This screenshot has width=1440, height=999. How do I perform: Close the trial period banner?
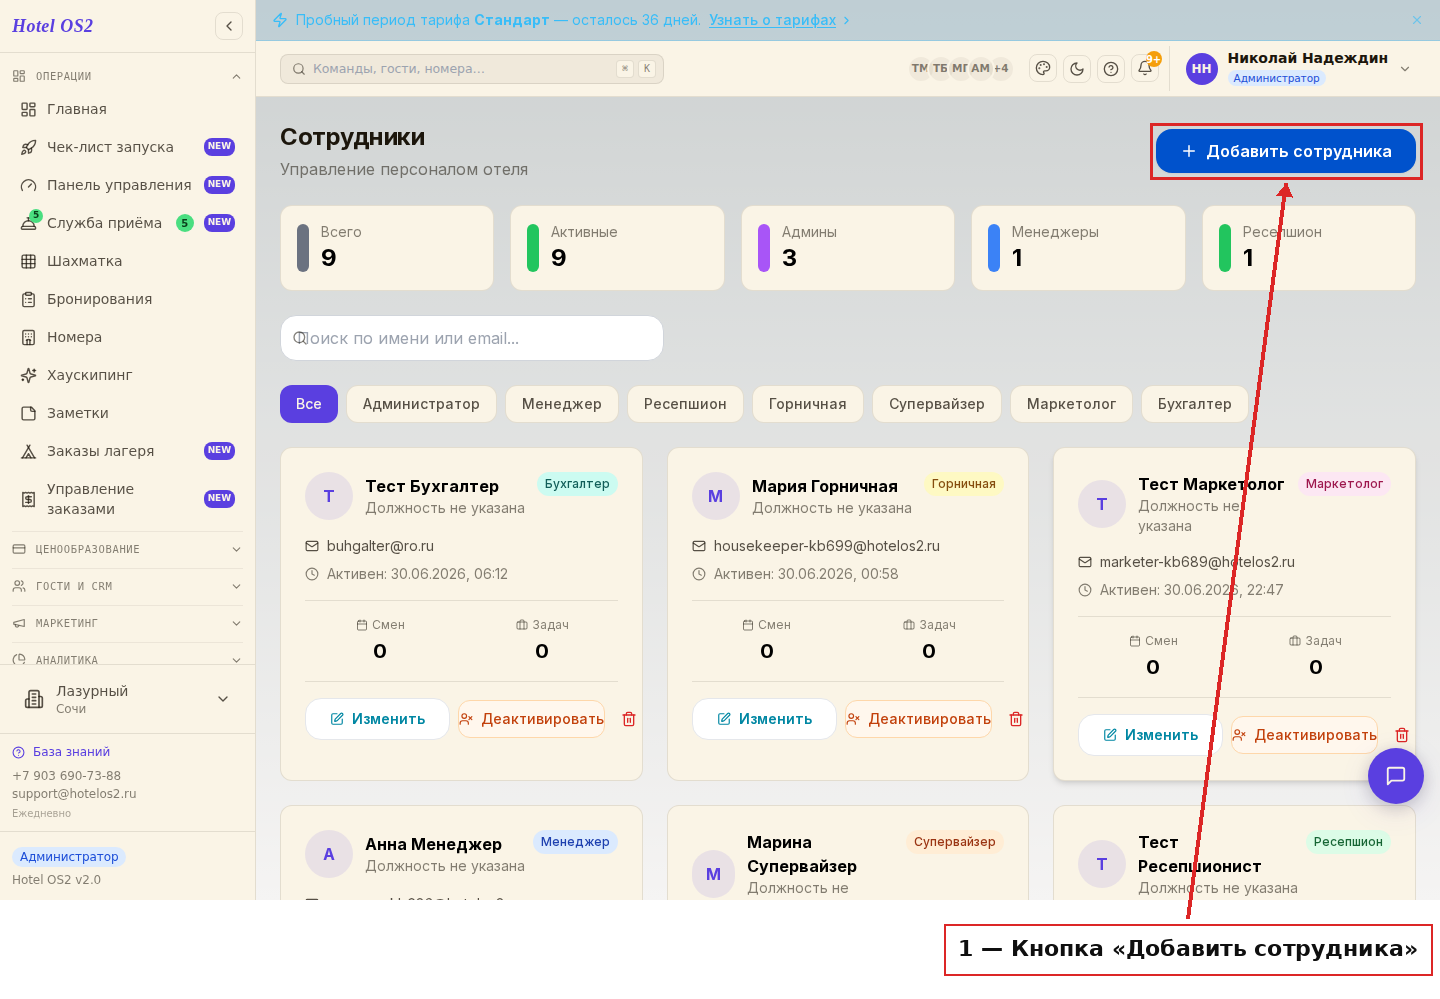(1417, 20)
